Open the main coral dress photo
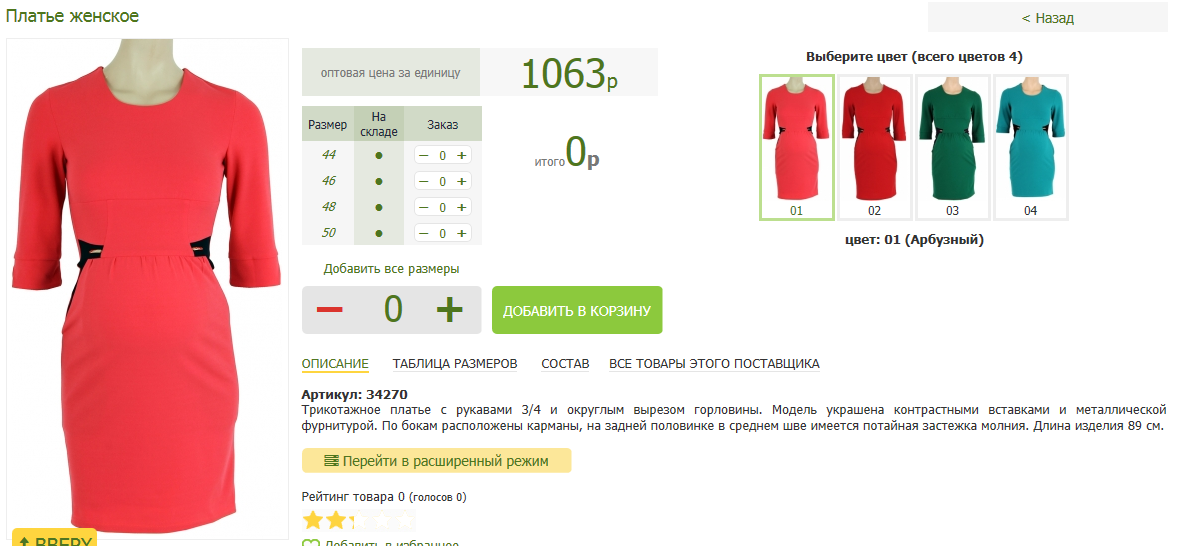 pyautogui.click(x=148, y=280)
